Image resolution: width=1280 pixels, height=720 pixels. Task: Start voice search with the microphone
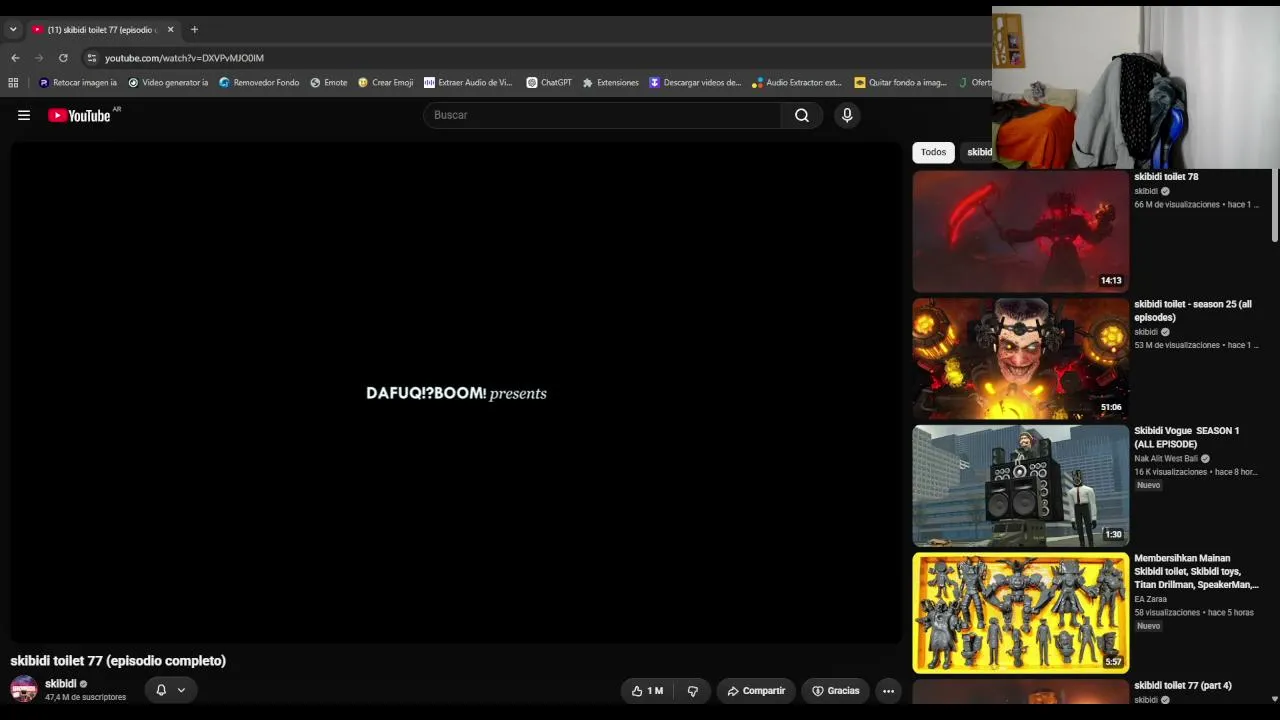(x=847, y=115)
